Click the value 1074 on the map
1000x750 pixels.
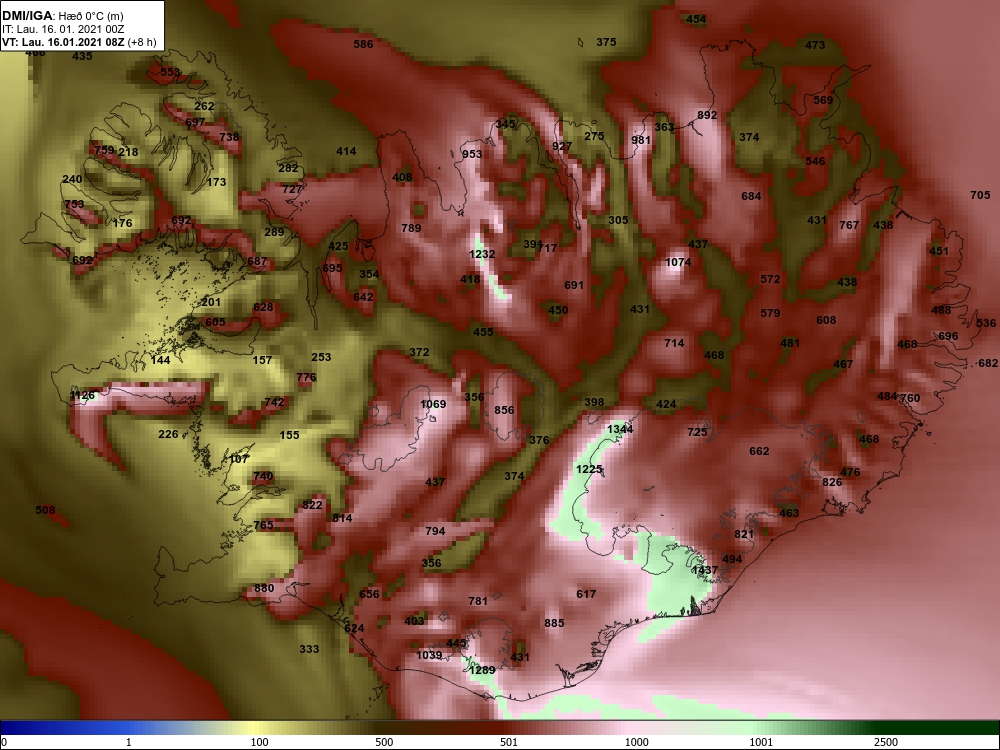[x=678, y=262]
